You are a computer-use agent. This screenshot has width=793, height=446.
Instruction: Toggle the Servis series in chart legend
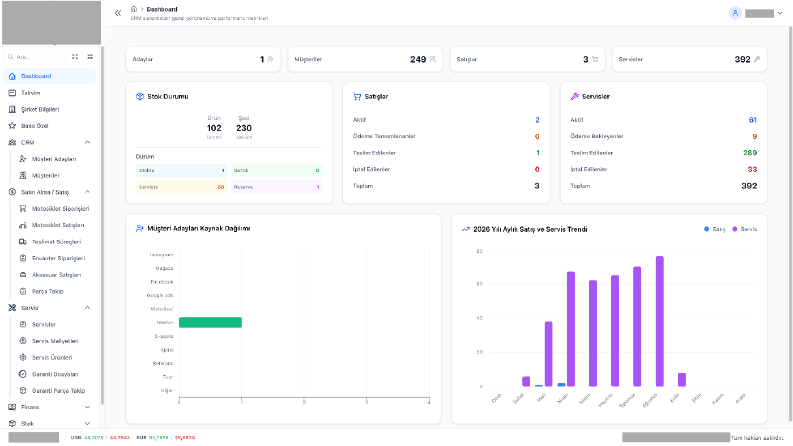744,229
